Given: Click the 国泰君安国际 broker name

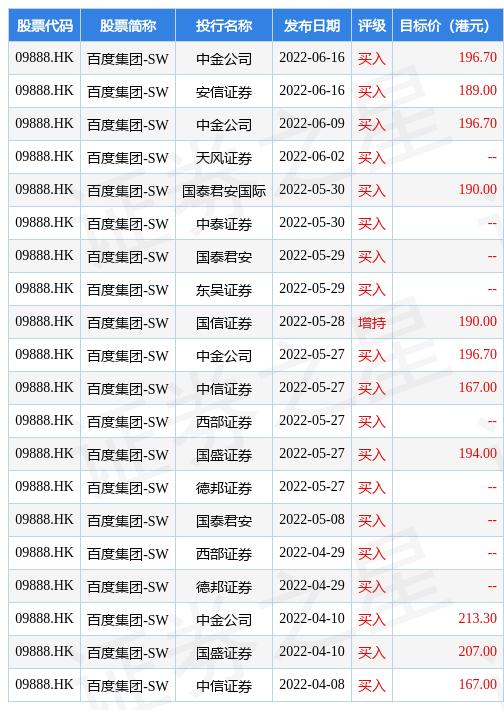Looking at the screenshot, I should [224, 191].
